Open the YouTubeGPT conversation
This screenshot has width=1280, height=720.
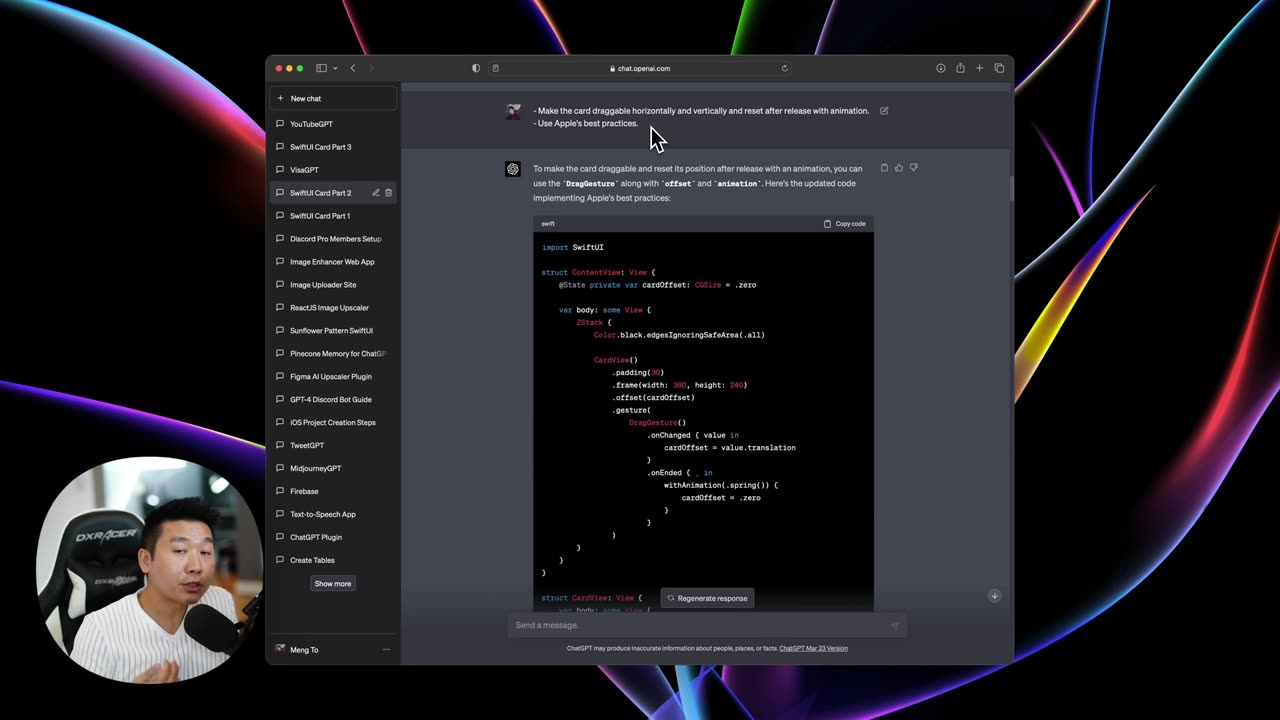[x=334, y=124]
